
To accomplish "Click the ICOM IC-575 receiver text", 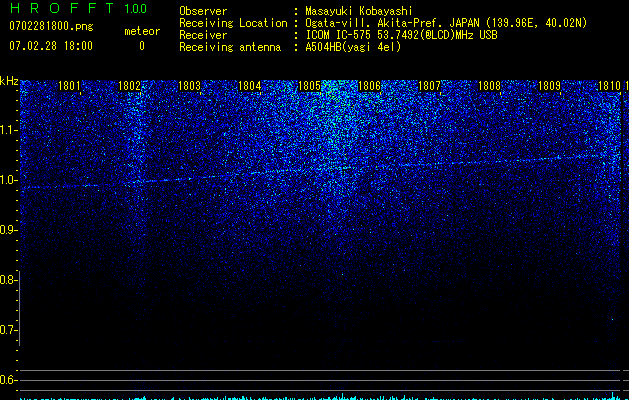I will (401, 35).
